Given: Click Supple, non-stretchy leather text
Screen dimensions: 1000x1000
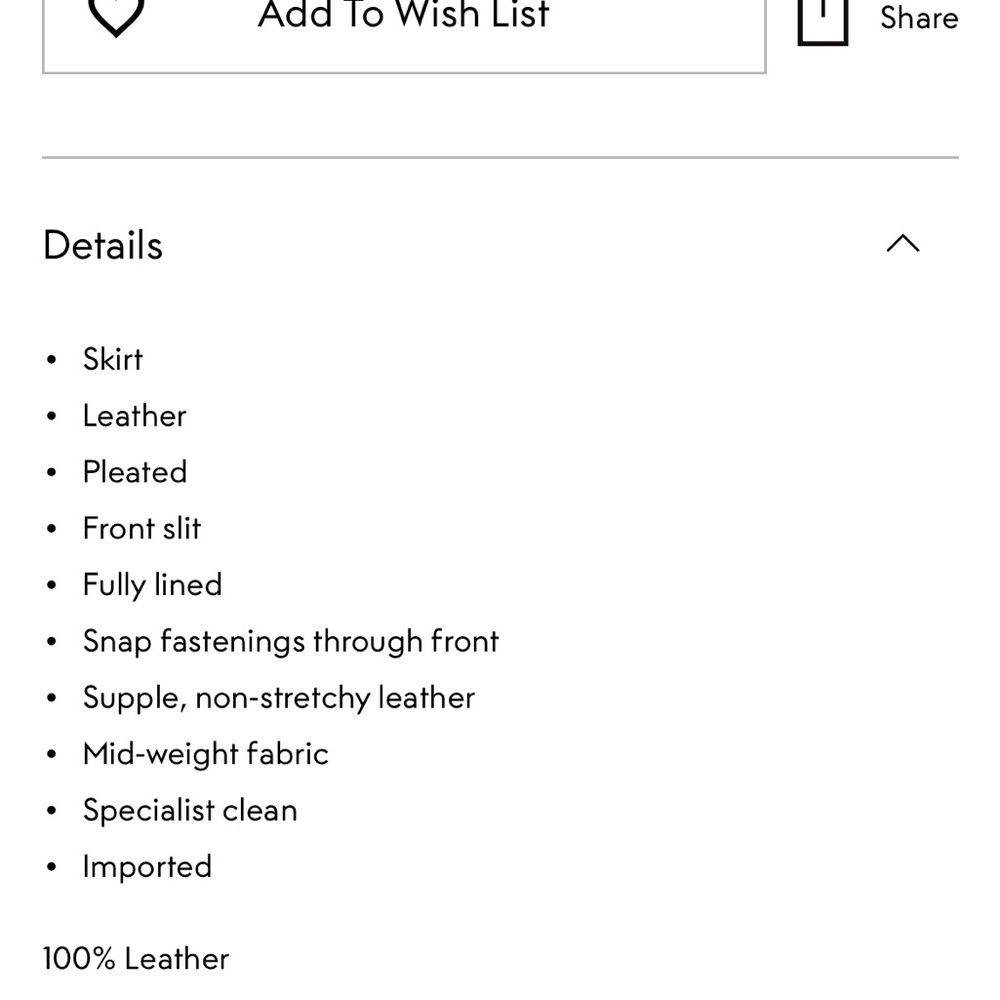Looking at the screenshot, I should pos(279,698).
